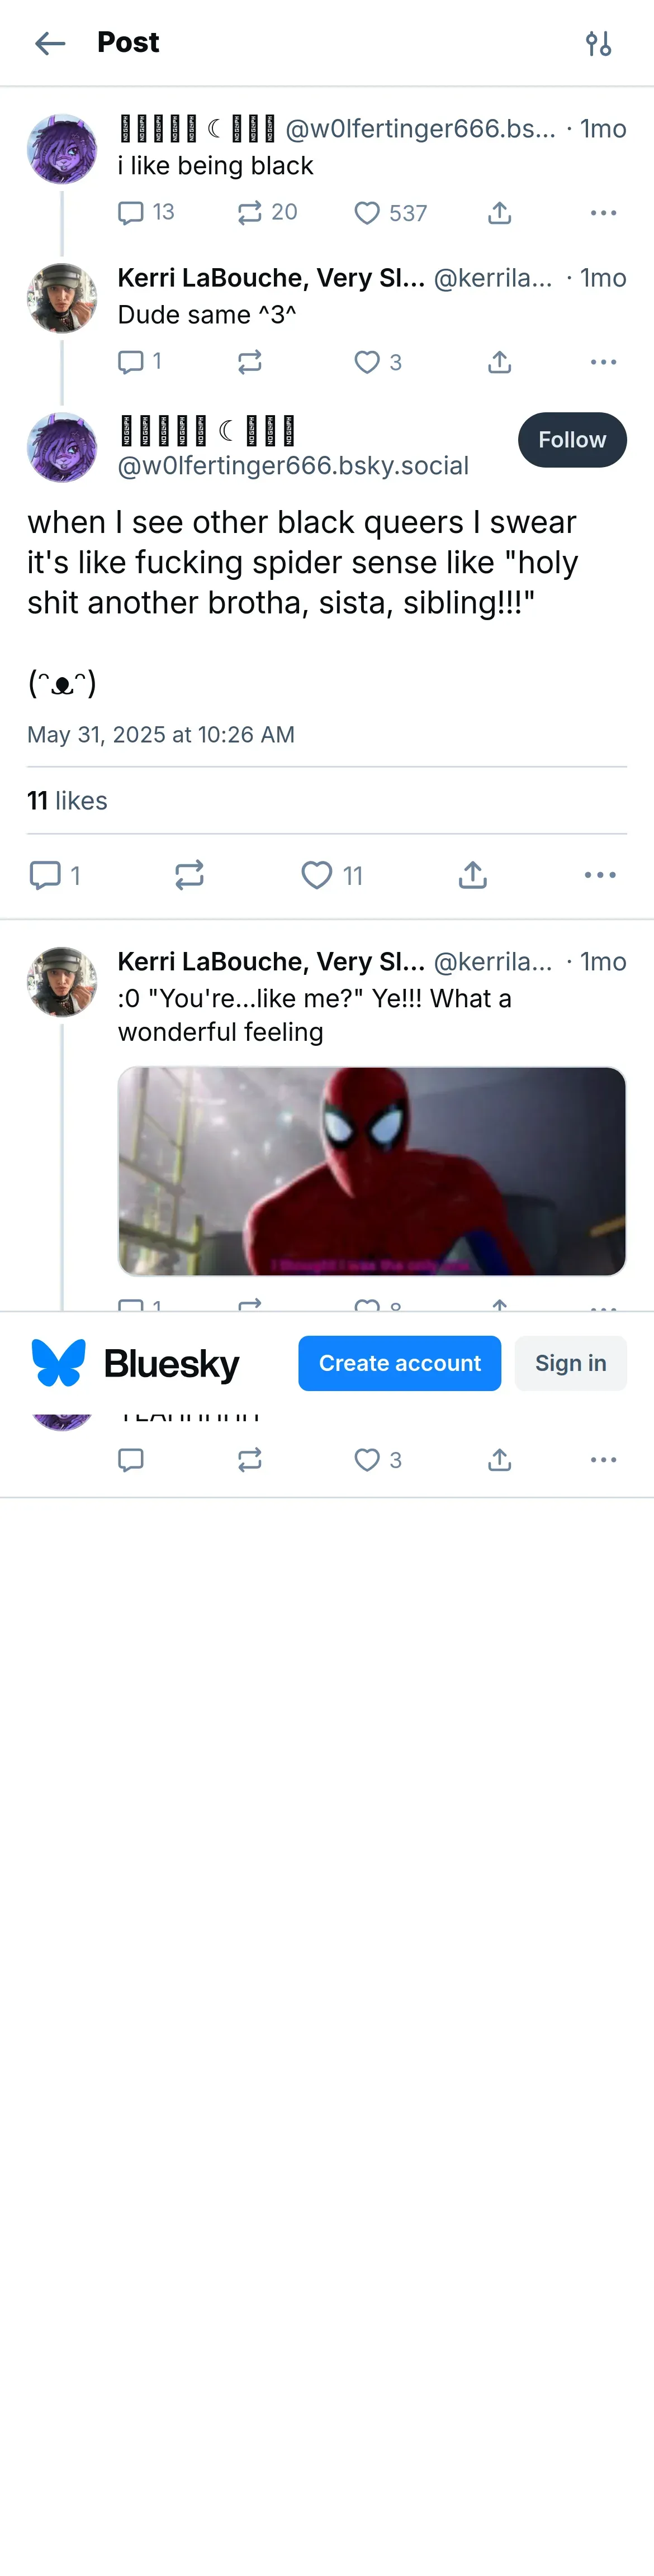Open the @w0lfertinger666.bsky.social profile handle
This screenshot has width=654, height=2576.
293,466
